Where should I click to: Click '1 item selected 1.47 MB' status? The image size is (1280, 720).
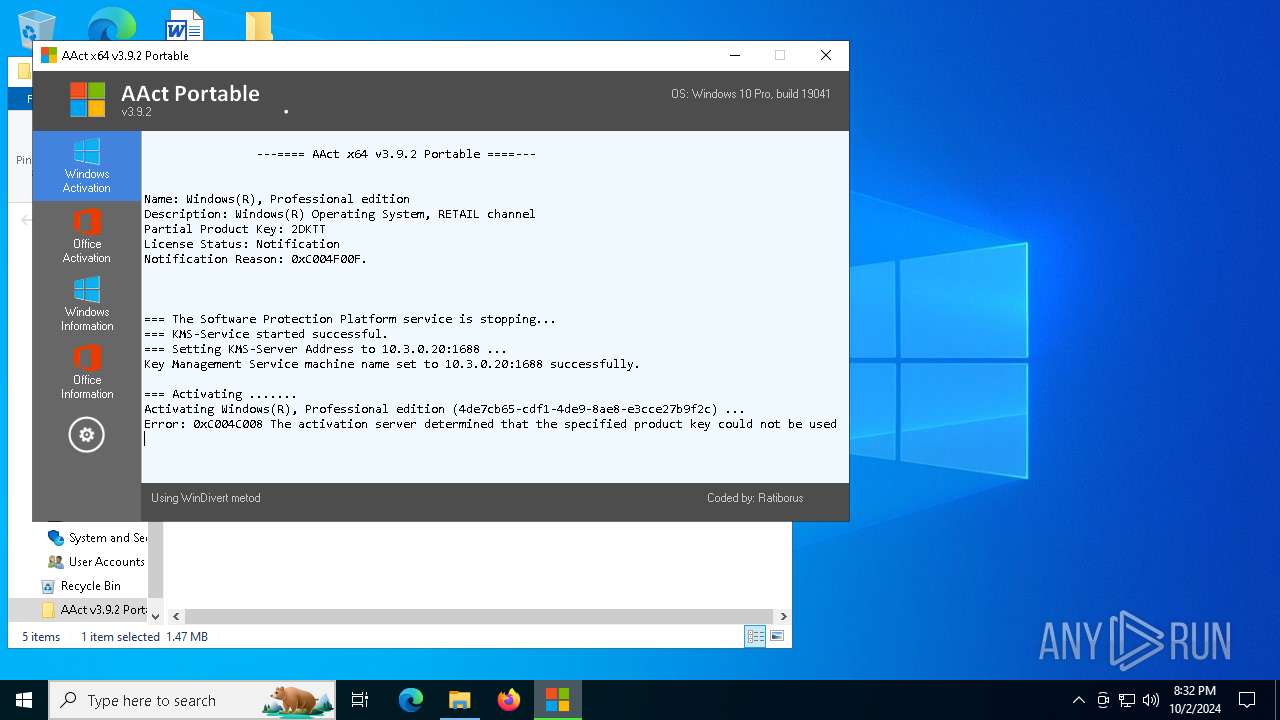click(x=144, y=637)
